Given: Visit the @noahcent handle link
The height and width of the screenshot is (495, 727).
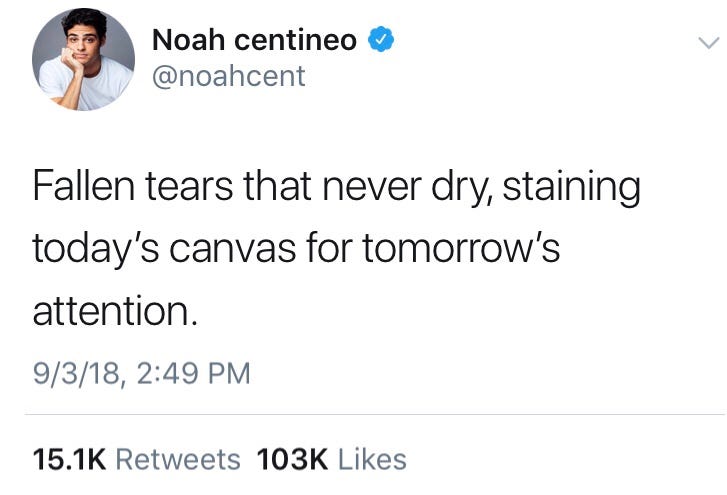Looking at the screenshot, I should coord(228,76).
